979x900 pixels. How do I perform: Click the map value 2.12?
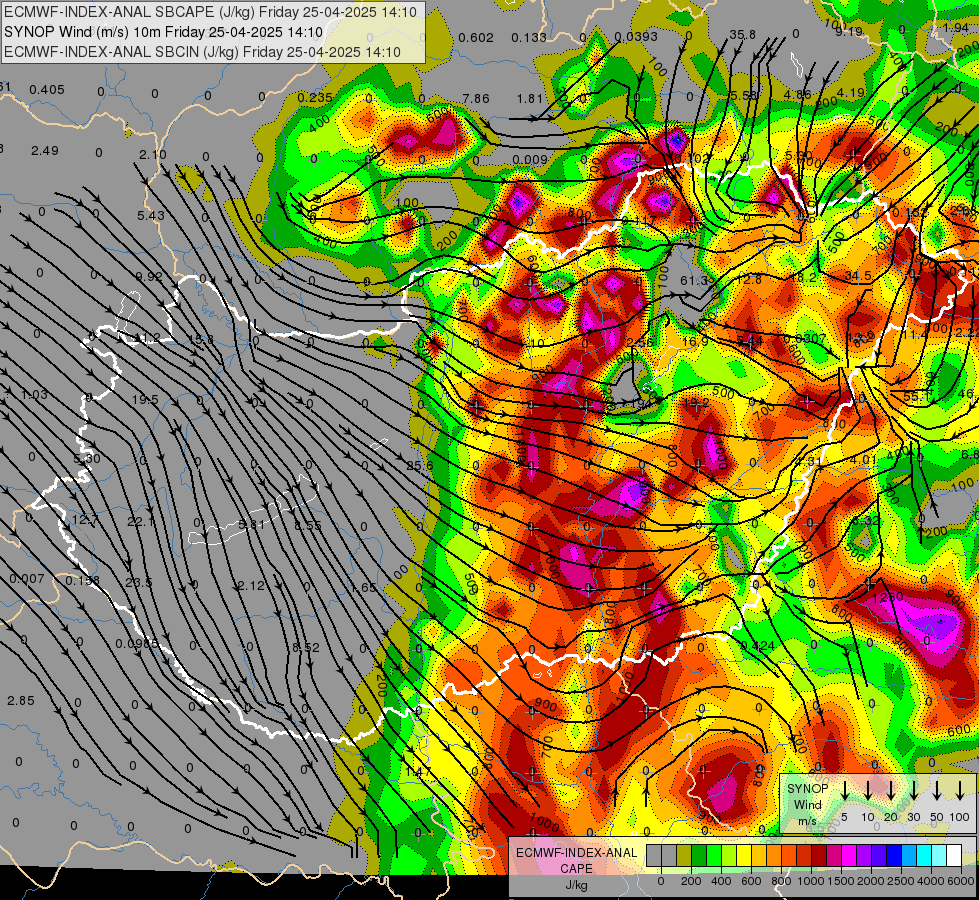251,585
